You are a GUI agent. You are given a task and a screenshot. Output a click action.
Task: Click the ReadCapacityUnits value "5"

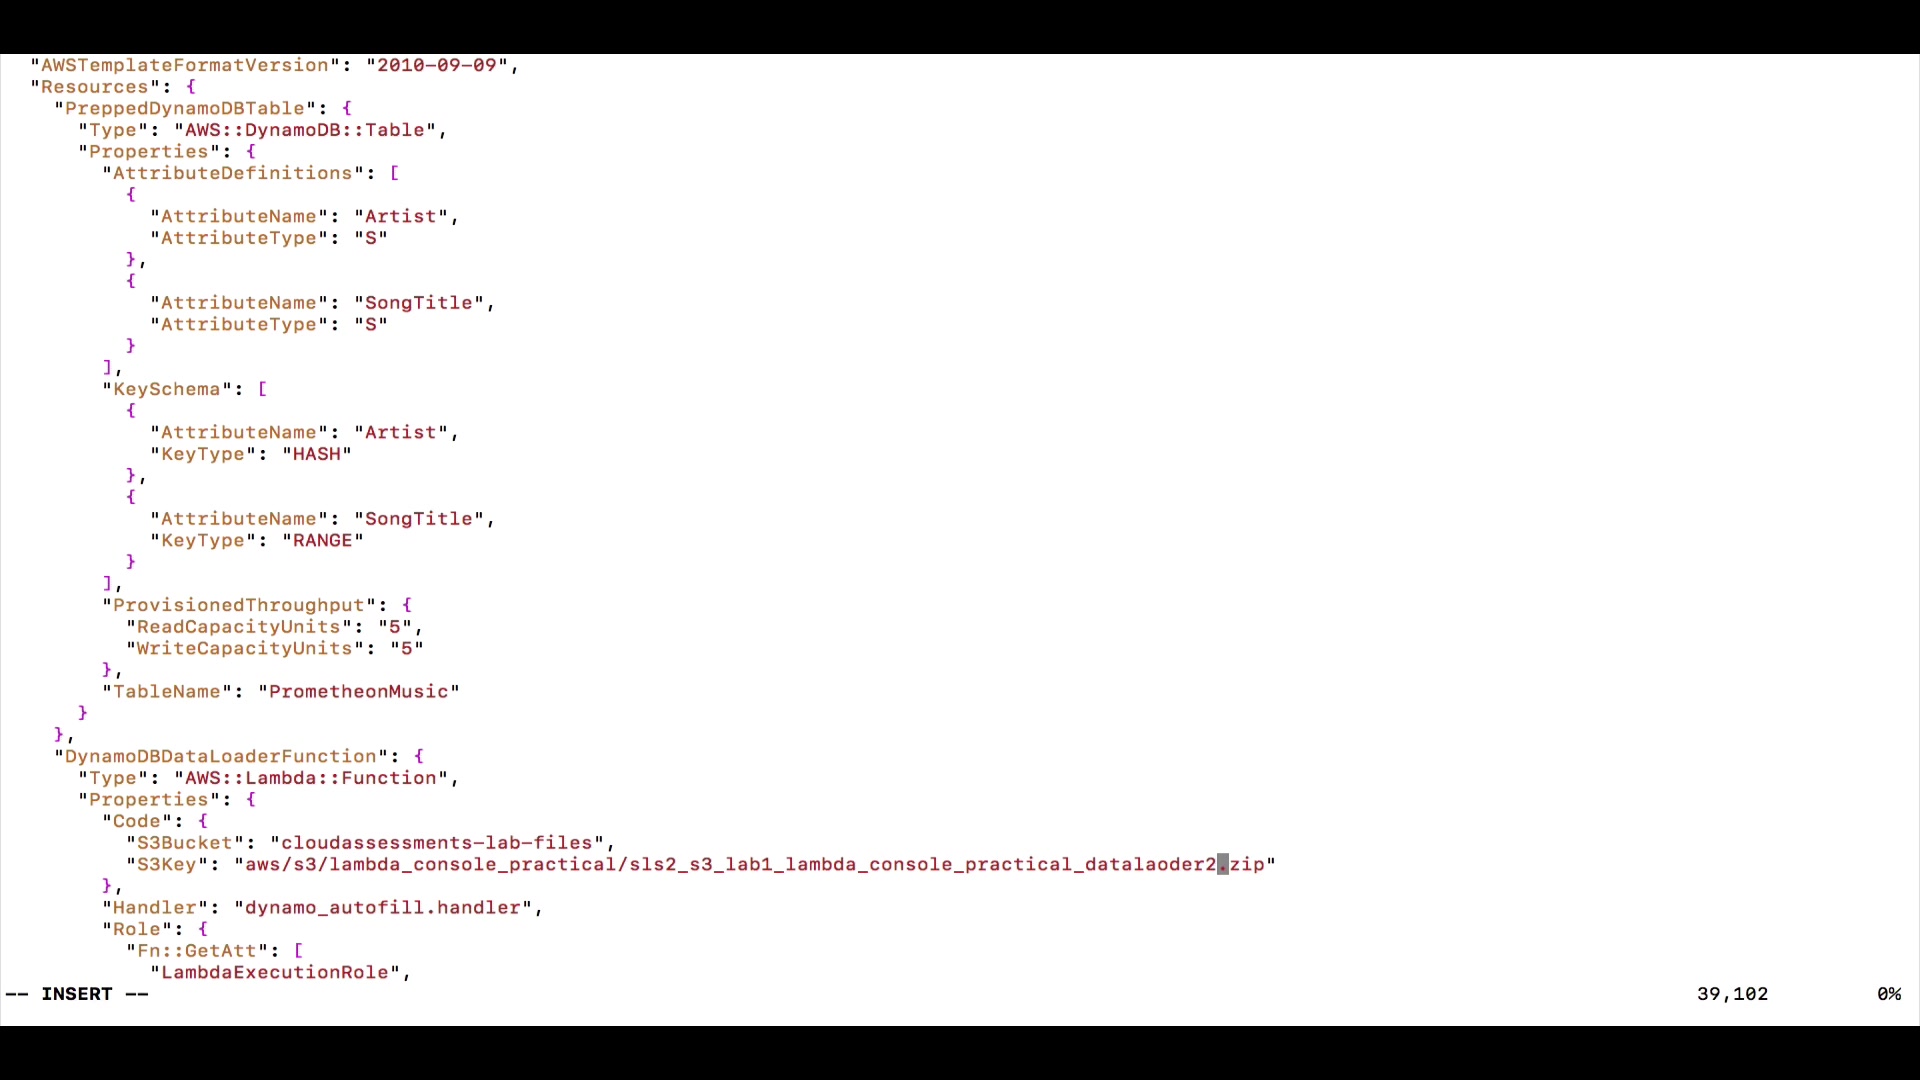[394, 627]
